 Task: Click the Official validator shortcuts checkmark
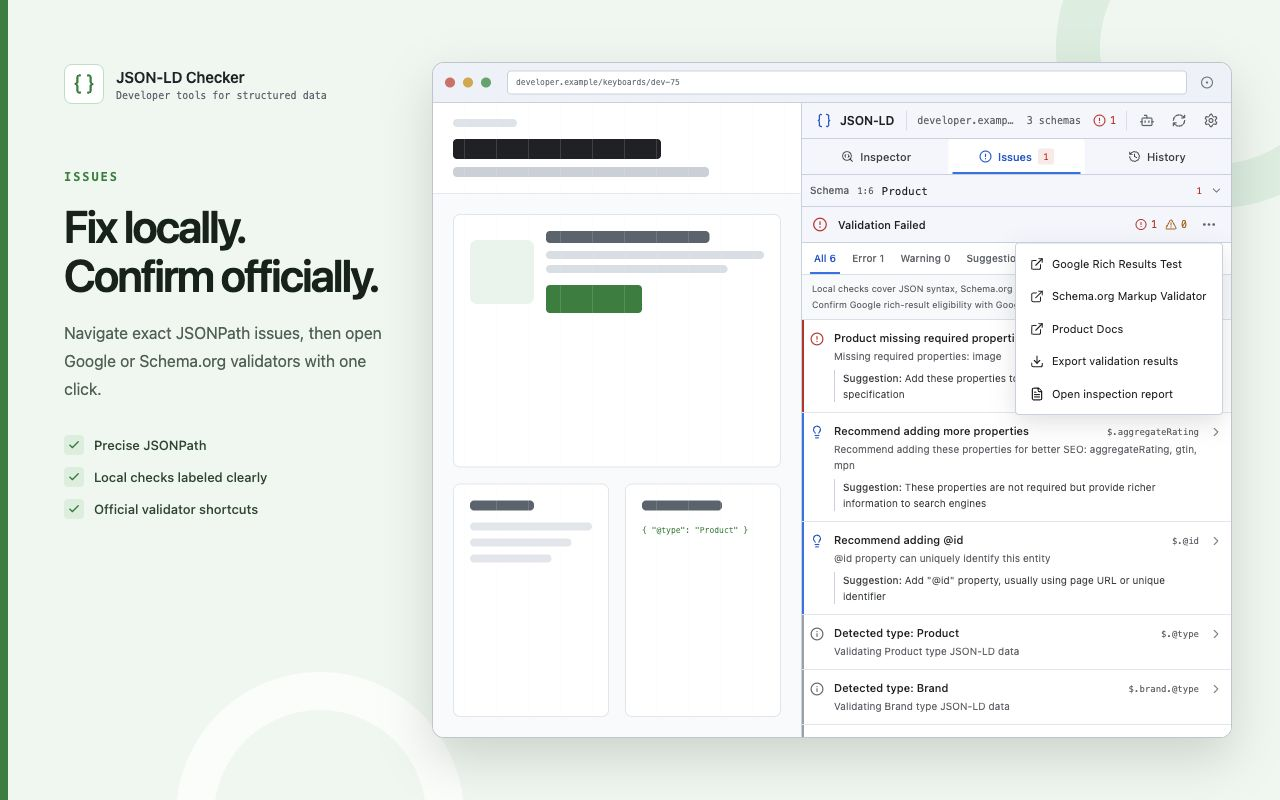pos(74,509)
